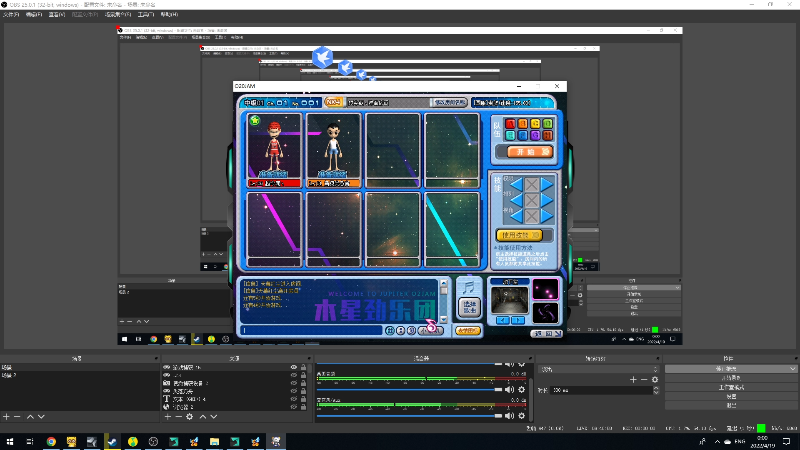Open source properties gear icon
The height and width of the screenshot is (450, 800).
[190, 417]
